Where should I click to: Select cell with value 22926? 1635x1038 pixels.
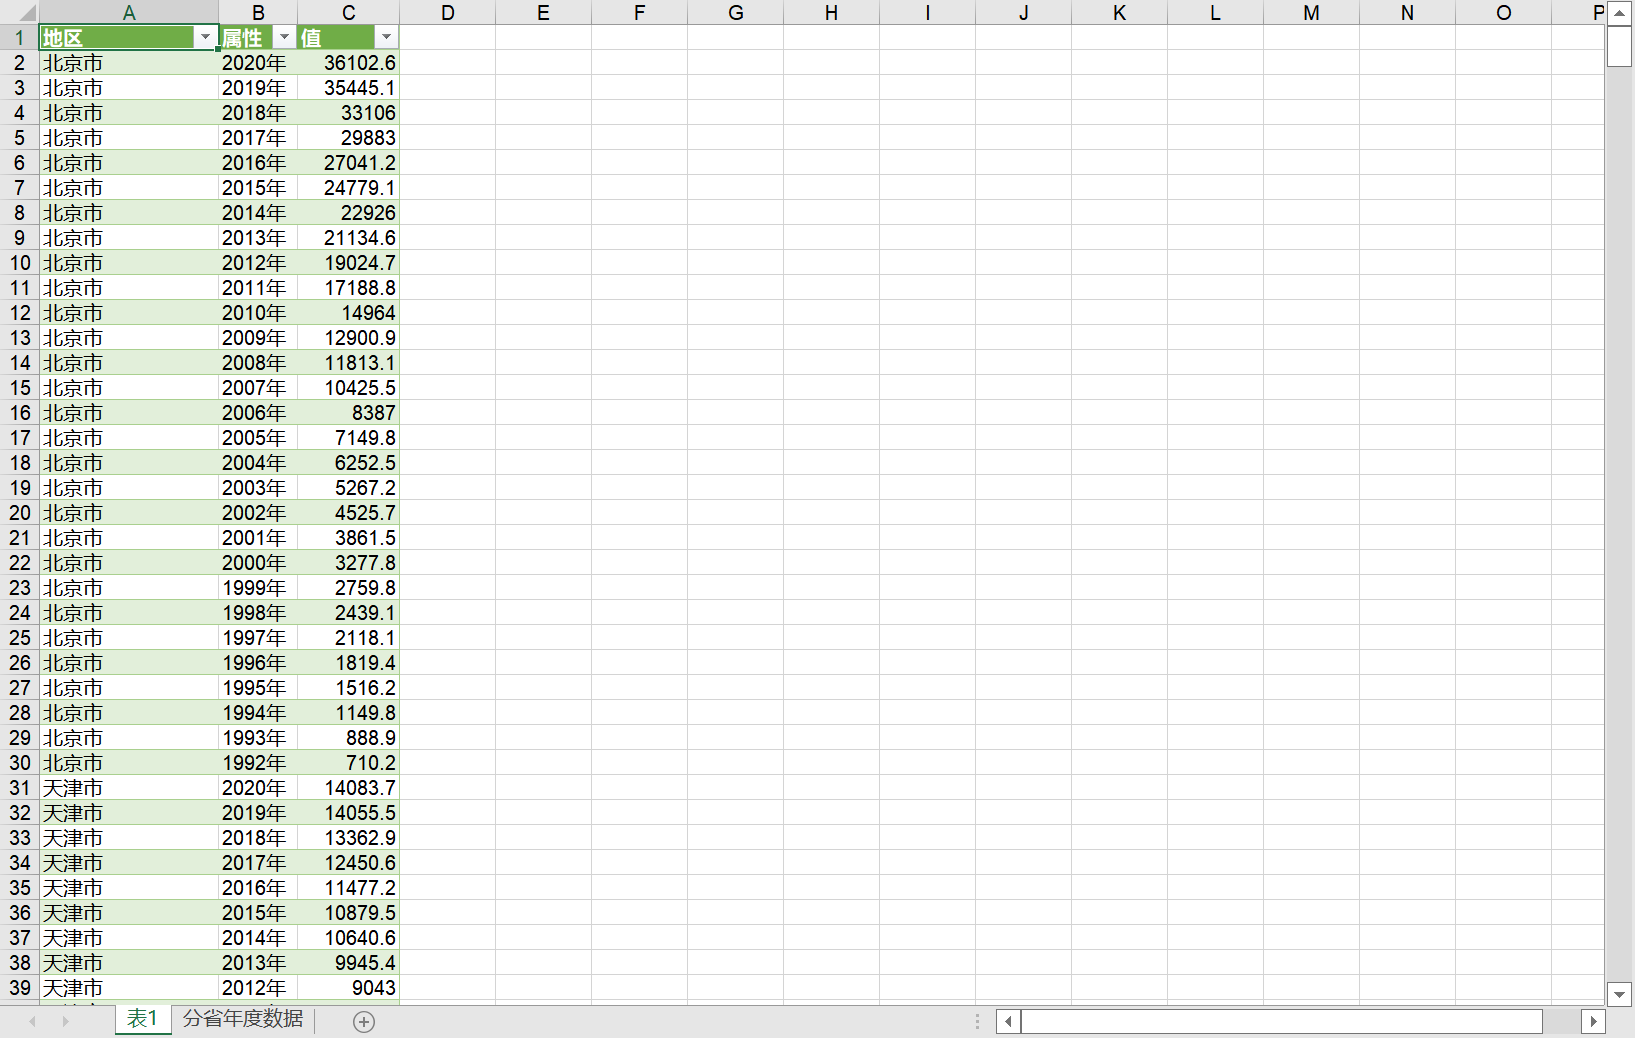(x=348, y=213)
